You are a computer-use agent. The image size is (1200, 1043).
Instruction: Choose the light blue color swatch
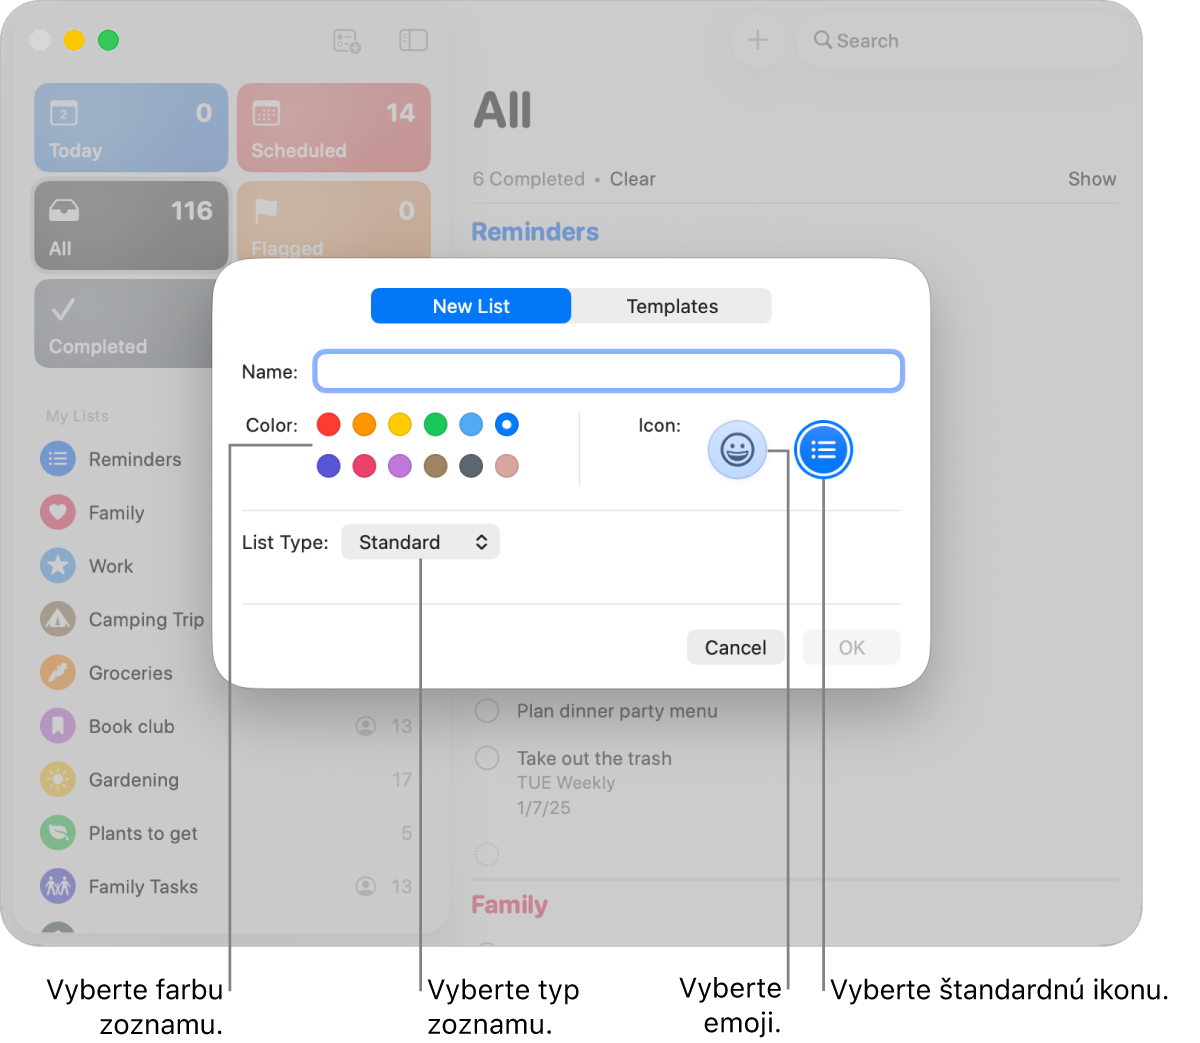pos(471,425)
